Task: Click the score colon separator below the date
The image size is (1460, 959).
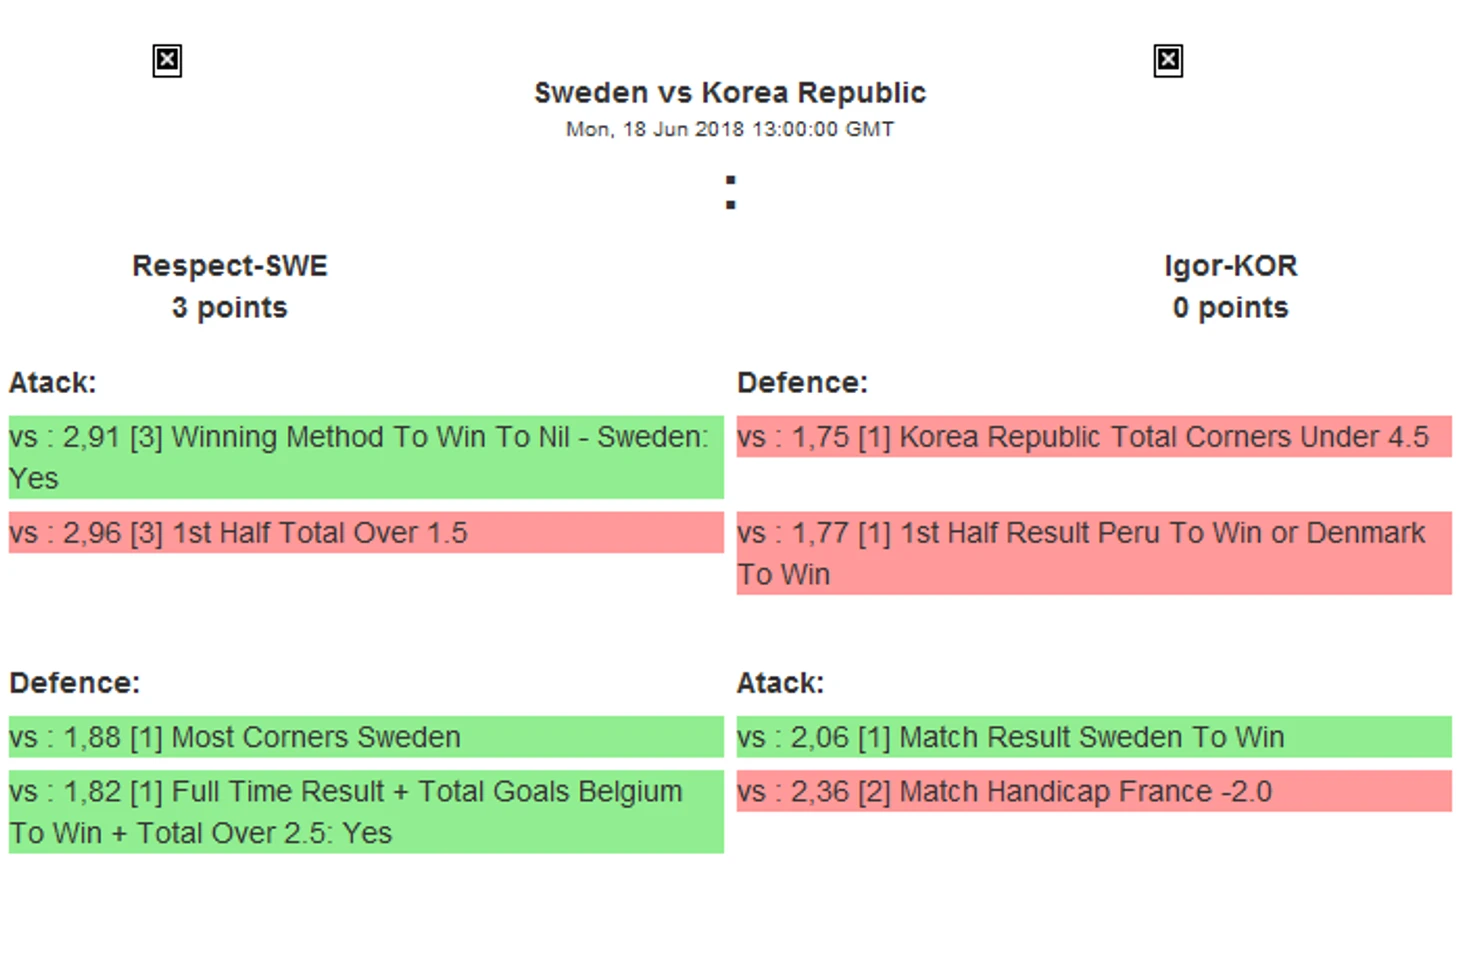Action: tap(731, 192)
